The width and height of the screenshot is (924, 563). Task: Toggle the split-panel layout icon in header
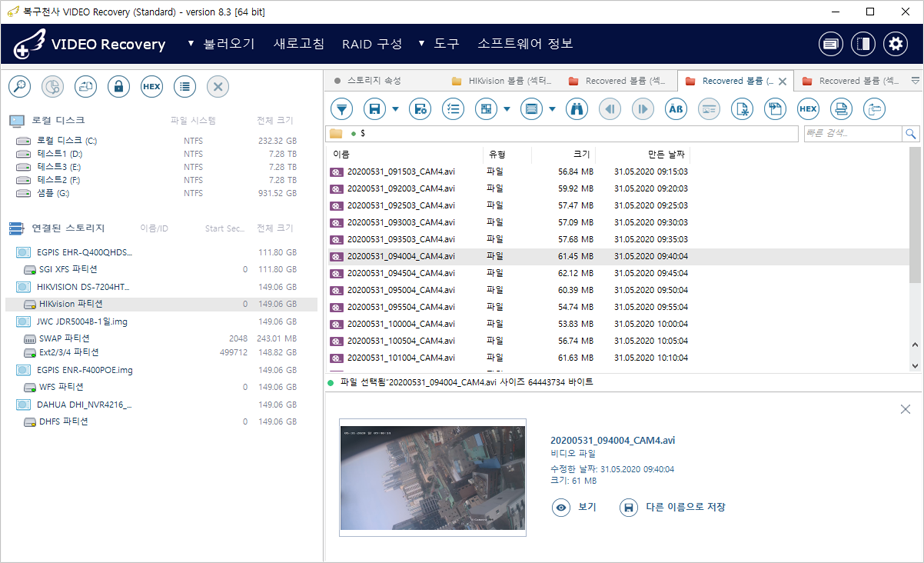click(x=863, y=44)
